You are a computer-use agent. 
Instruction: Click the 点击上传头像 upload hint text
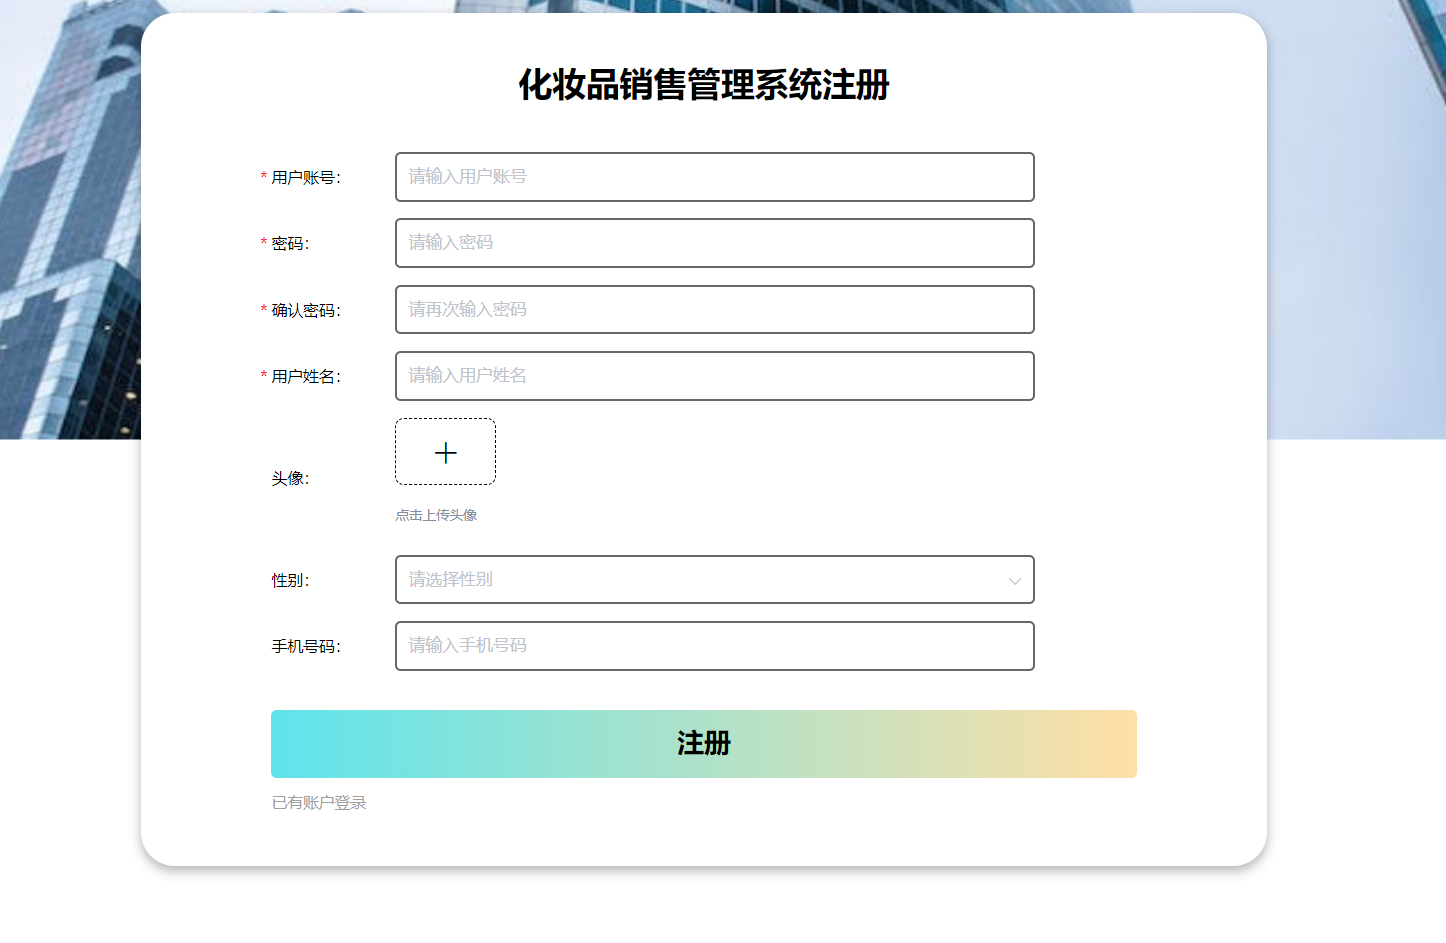click(437, 515)
